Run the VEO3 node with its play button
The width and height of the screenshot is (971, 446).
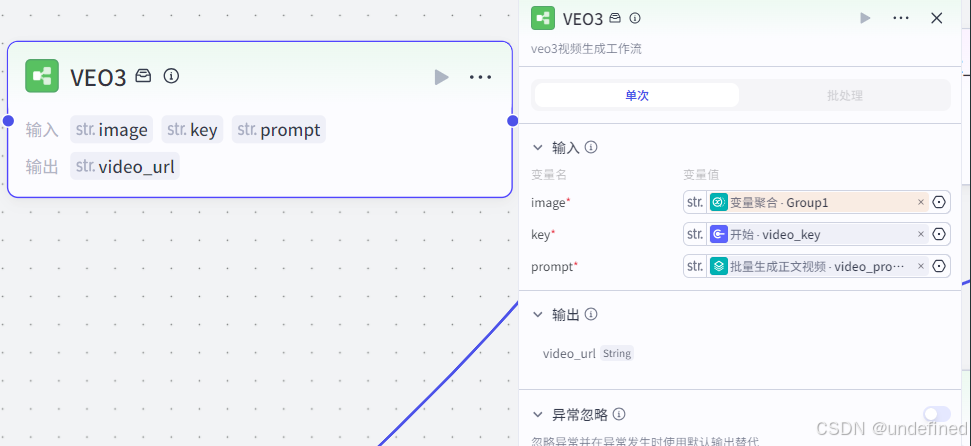point(441,77)
